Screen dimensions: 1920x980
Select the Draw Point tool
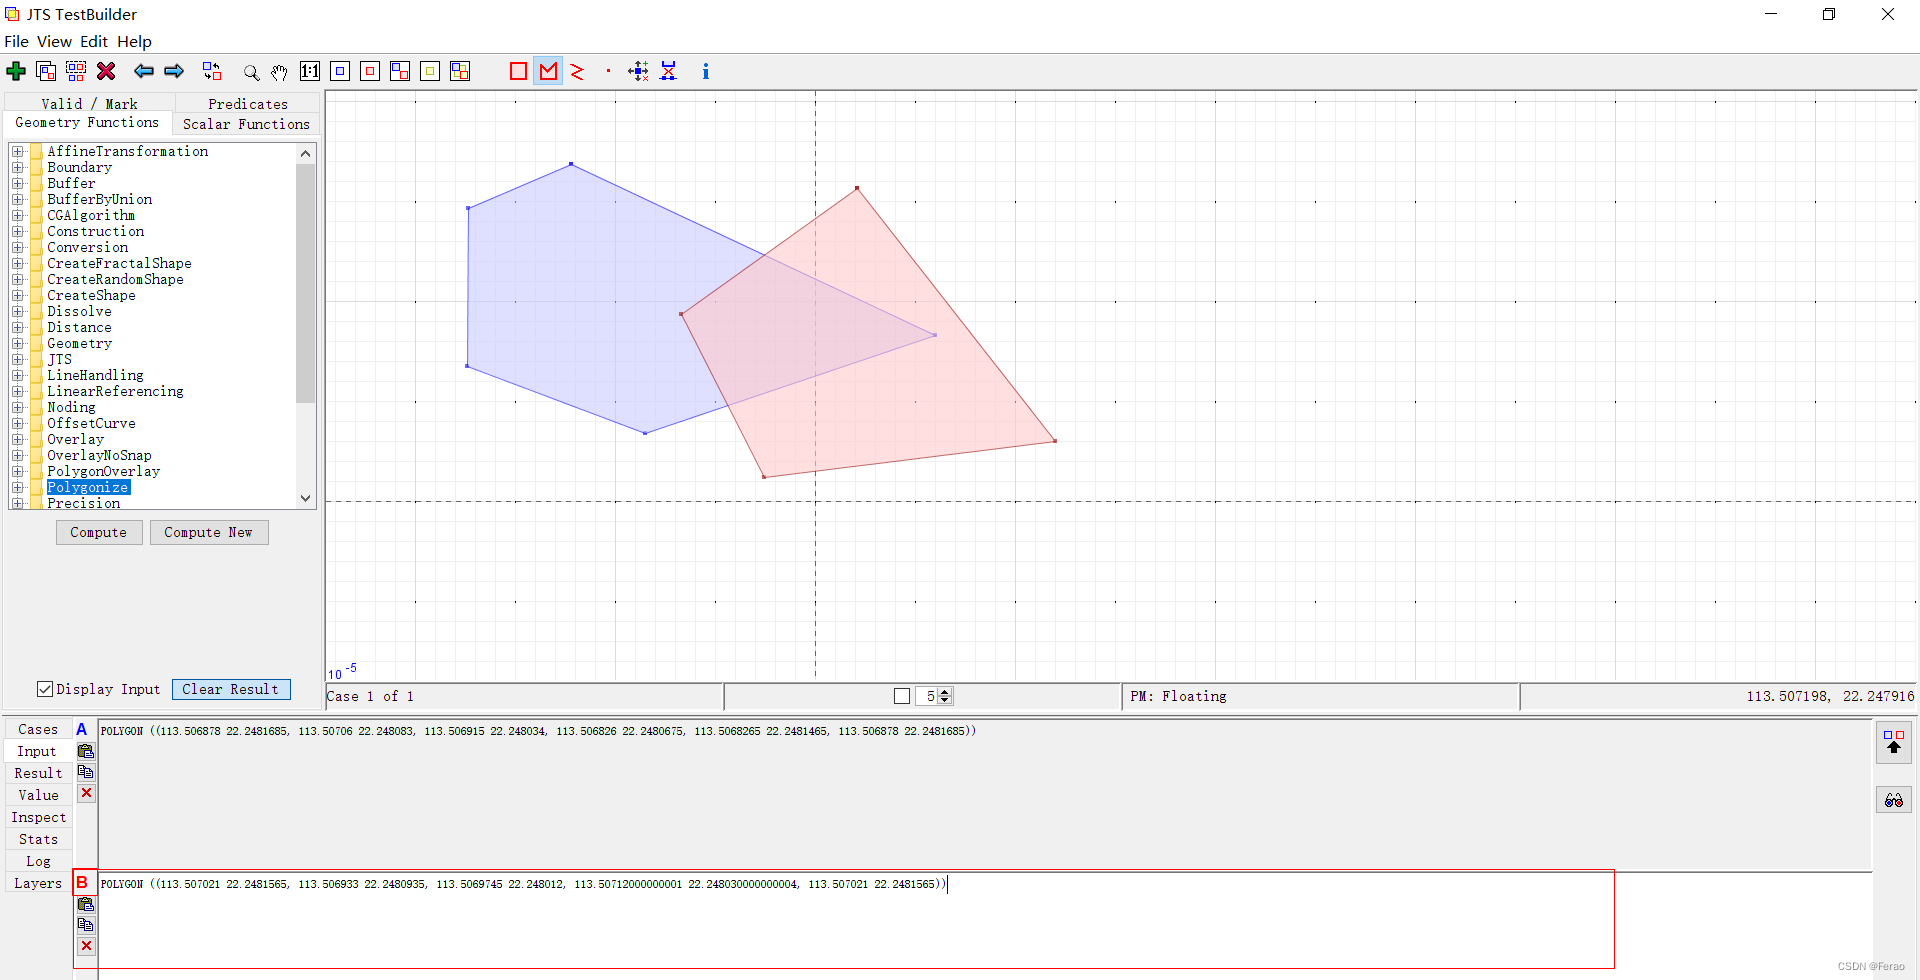pyautogui.click(x=608, y=71)
